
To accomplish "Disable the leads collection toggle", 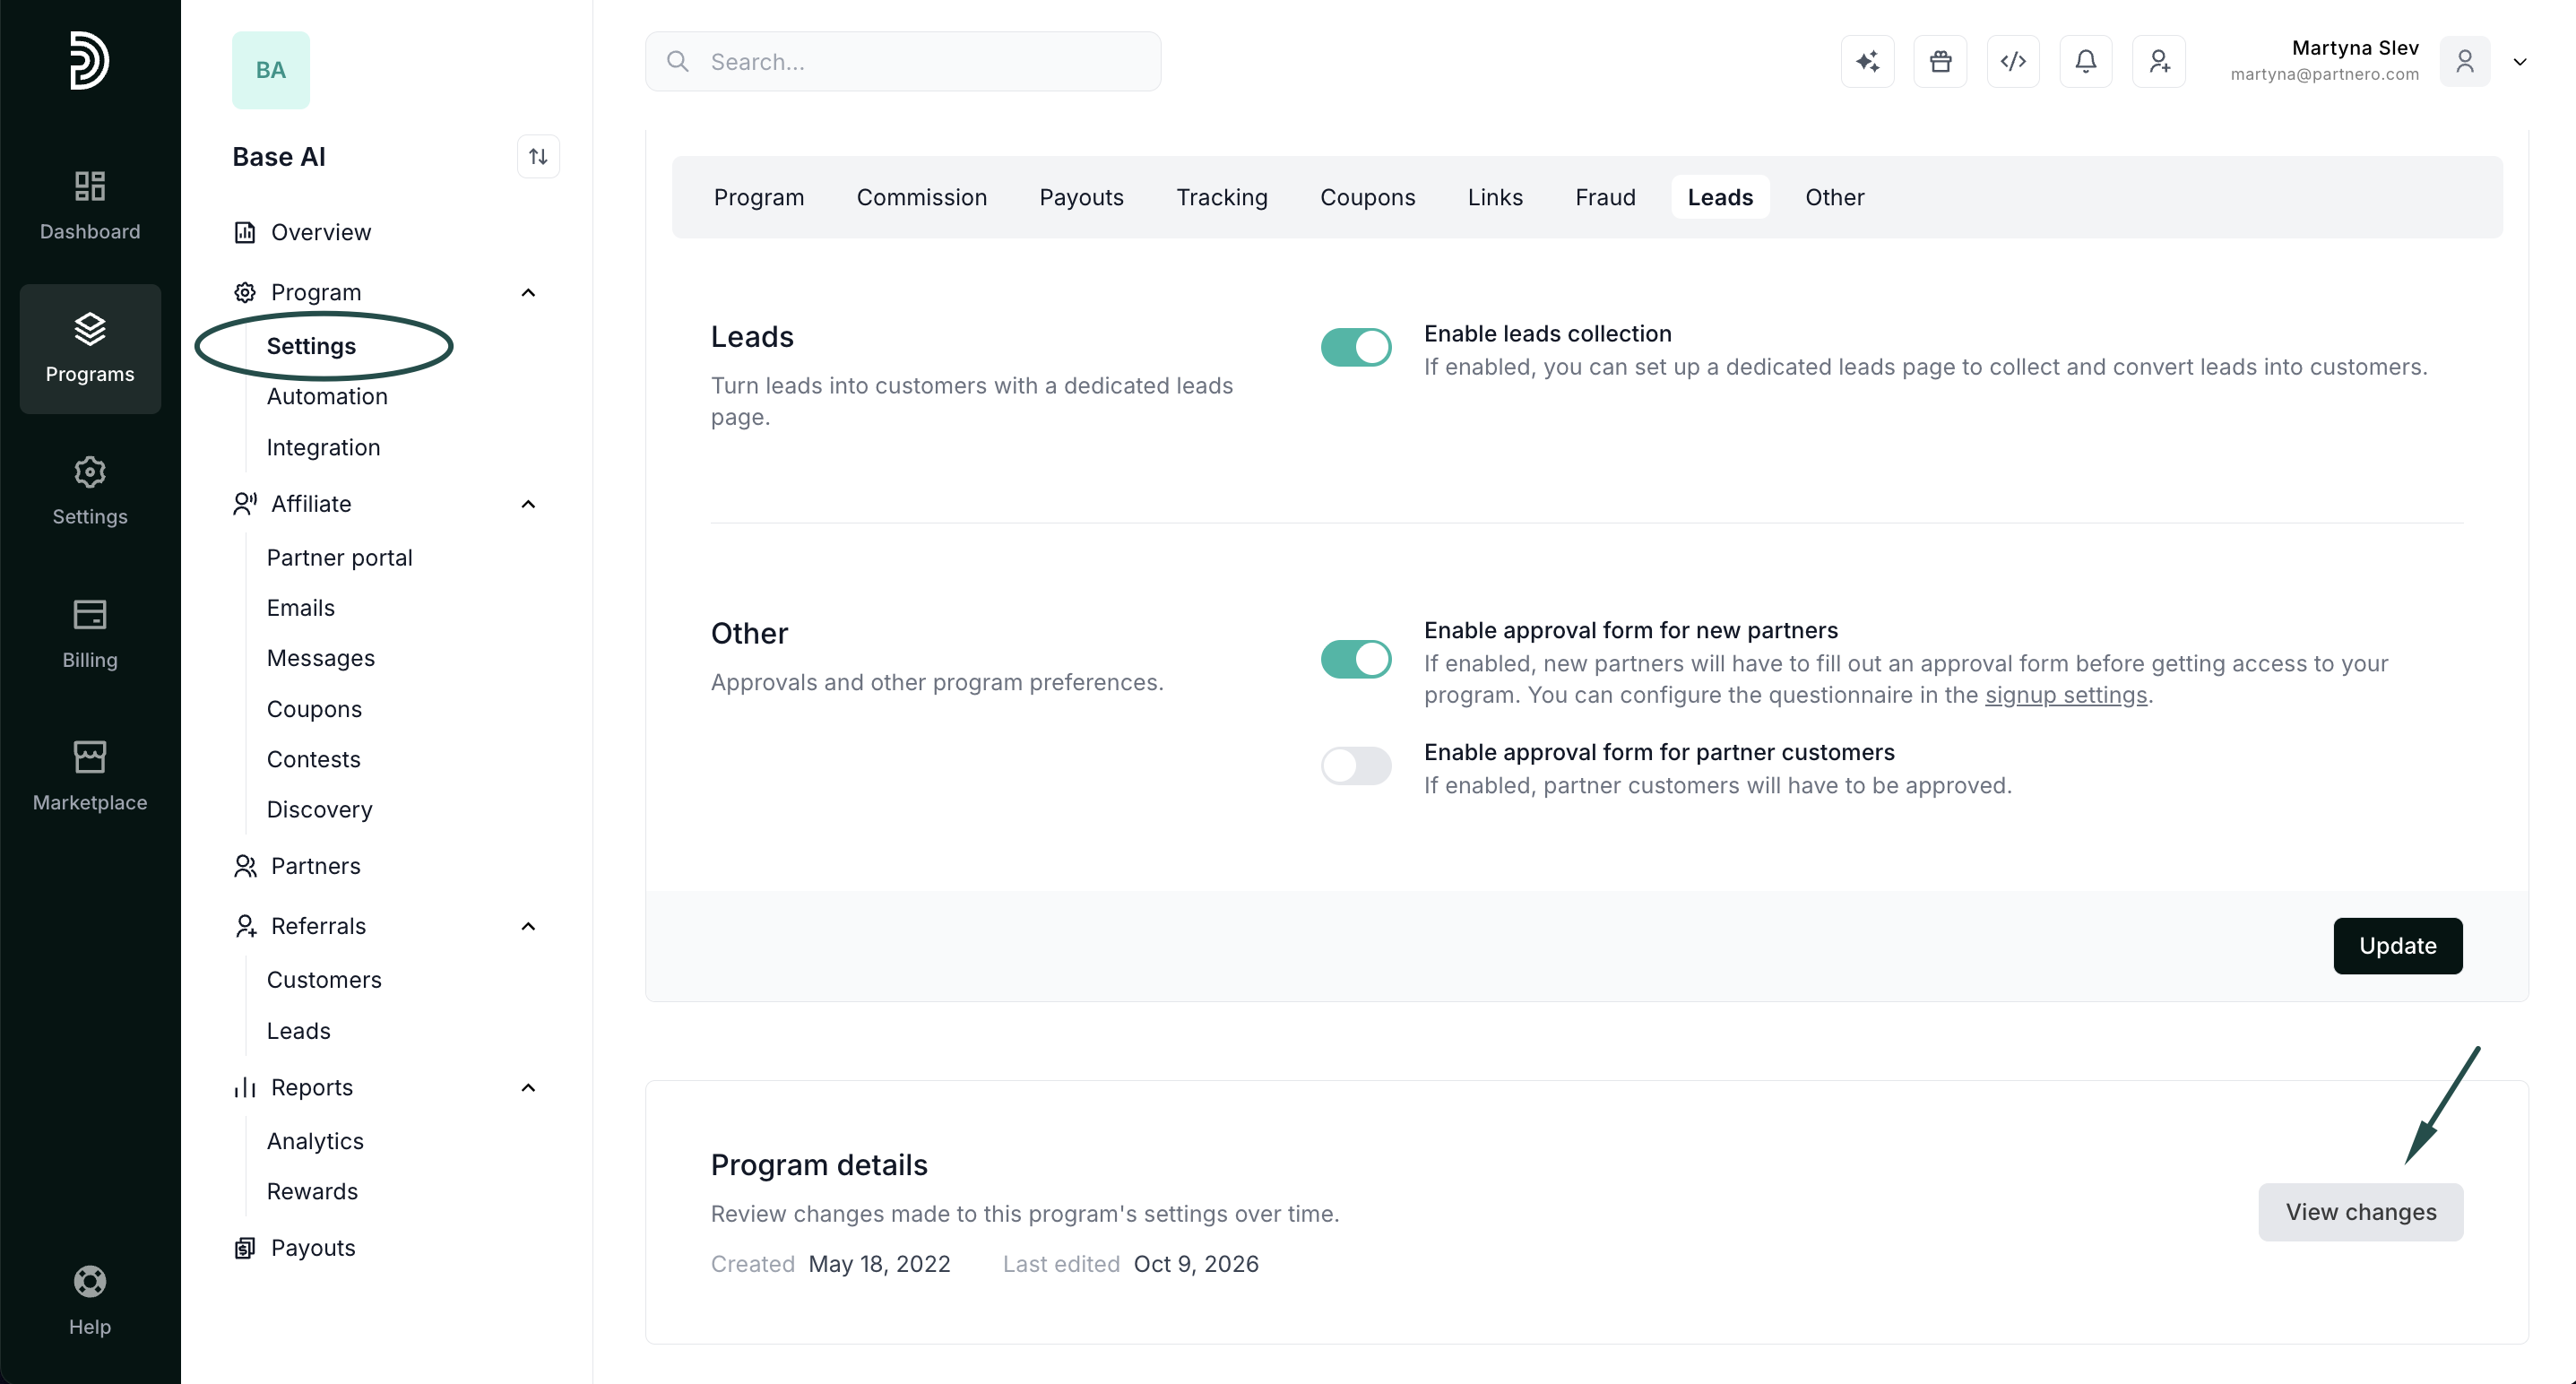I will tap(1356, 348).
